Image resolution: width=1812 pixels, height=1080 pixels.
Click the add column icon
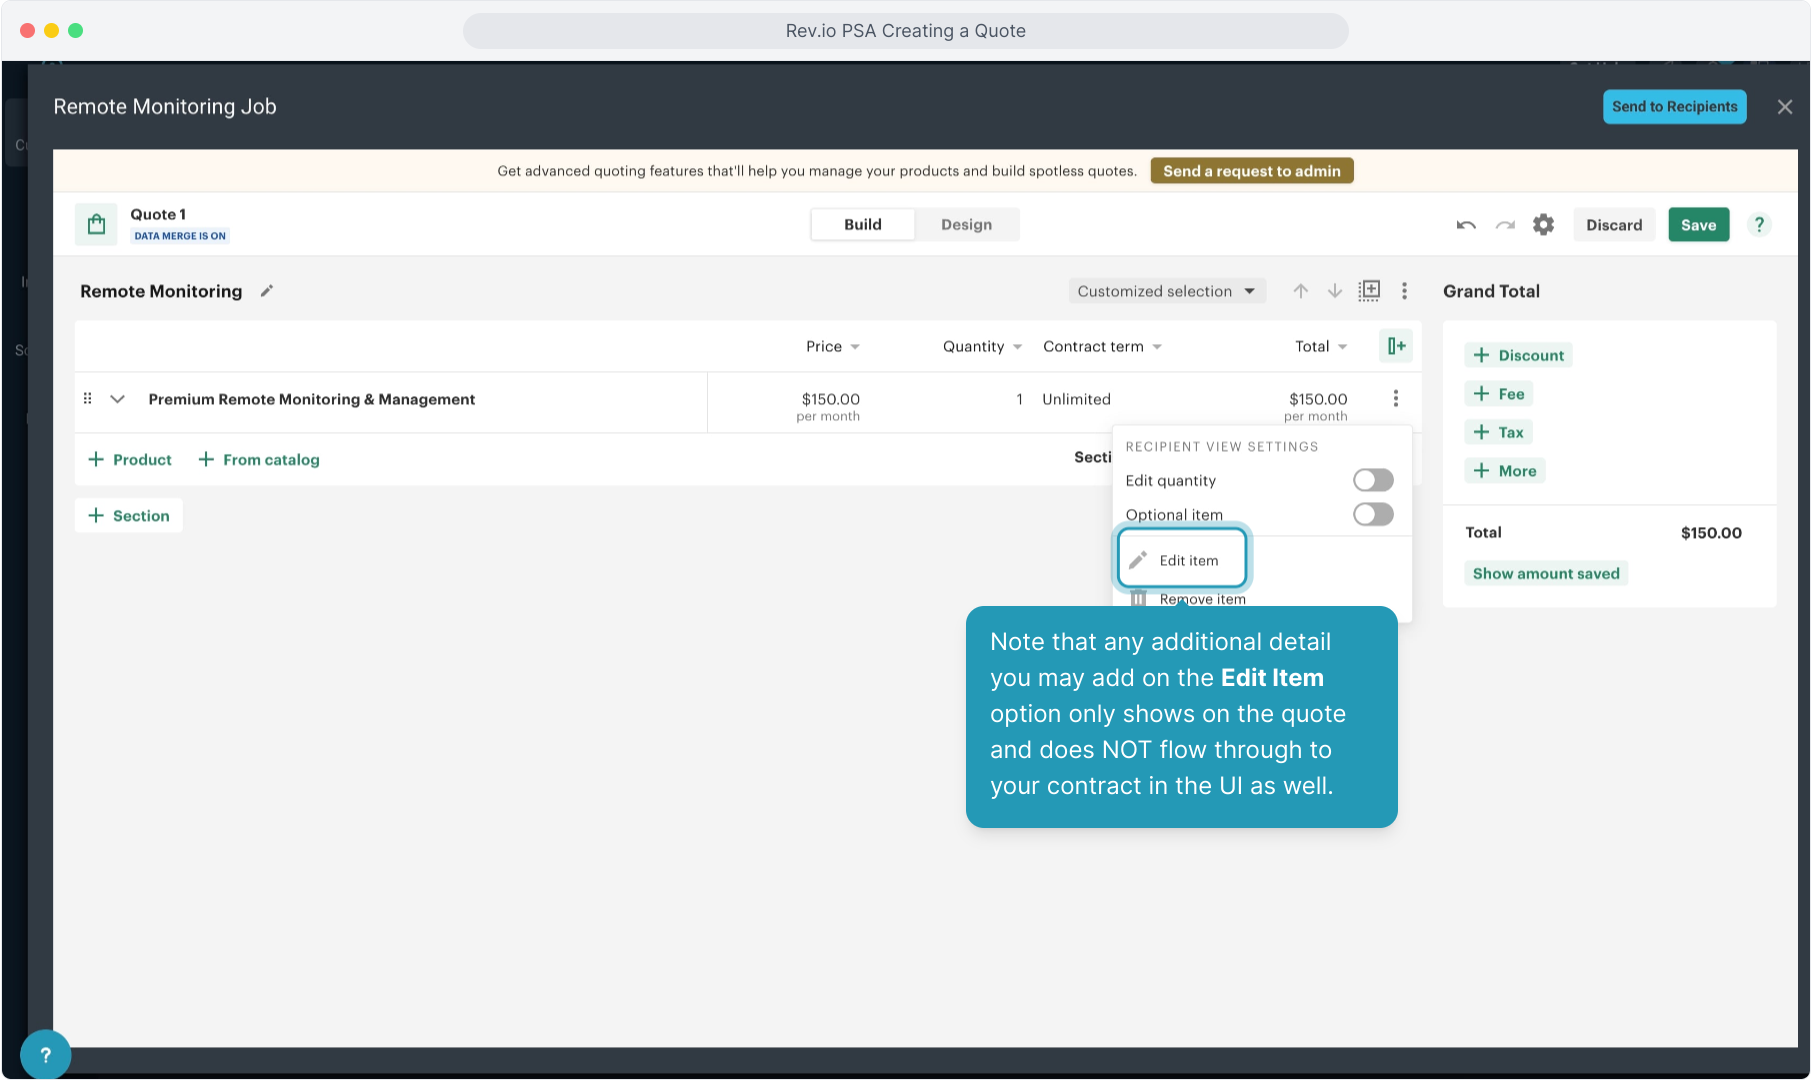[1396, 346]
